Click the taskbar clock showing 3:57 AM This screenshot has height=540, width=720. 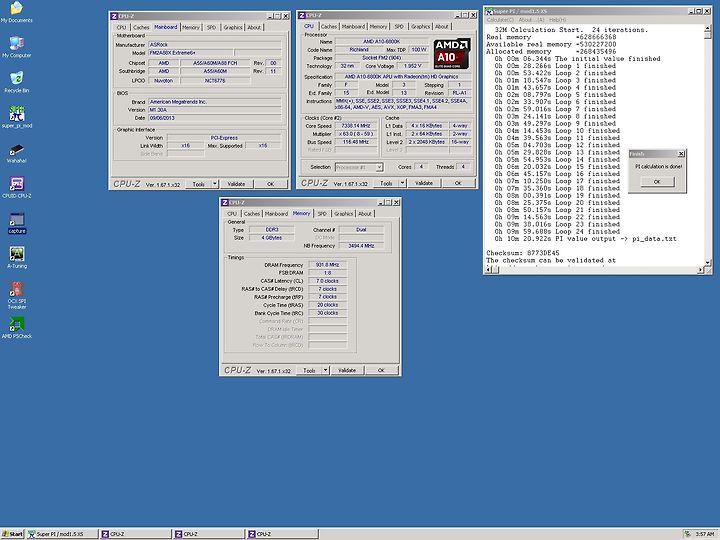click(705, 534)
